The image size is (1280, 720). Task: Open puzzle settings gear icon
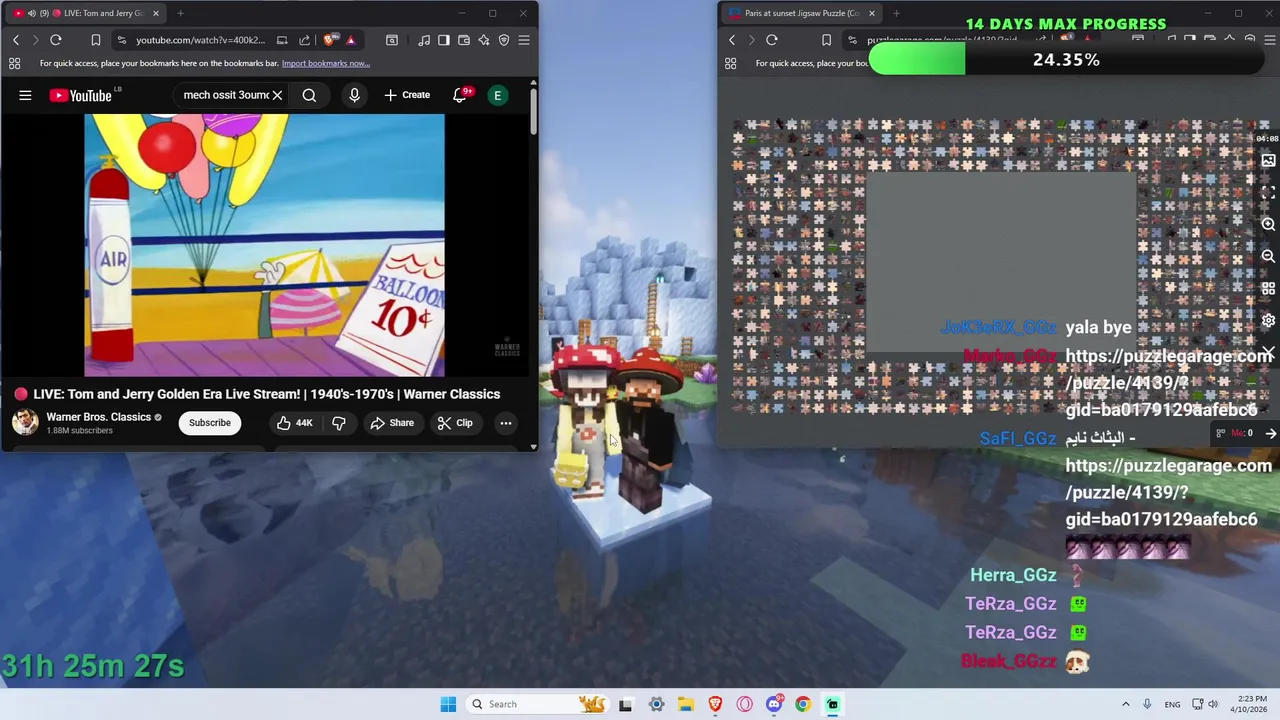pyautogui.click(x=1268, y=320)
